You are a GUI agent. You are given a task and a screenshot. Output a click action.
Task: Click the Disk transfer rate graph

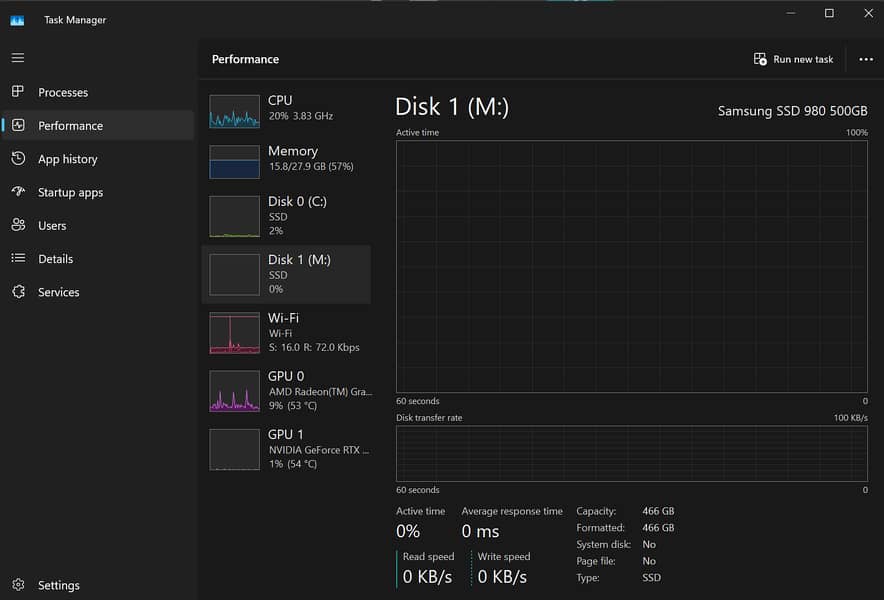tap(631, 454)
